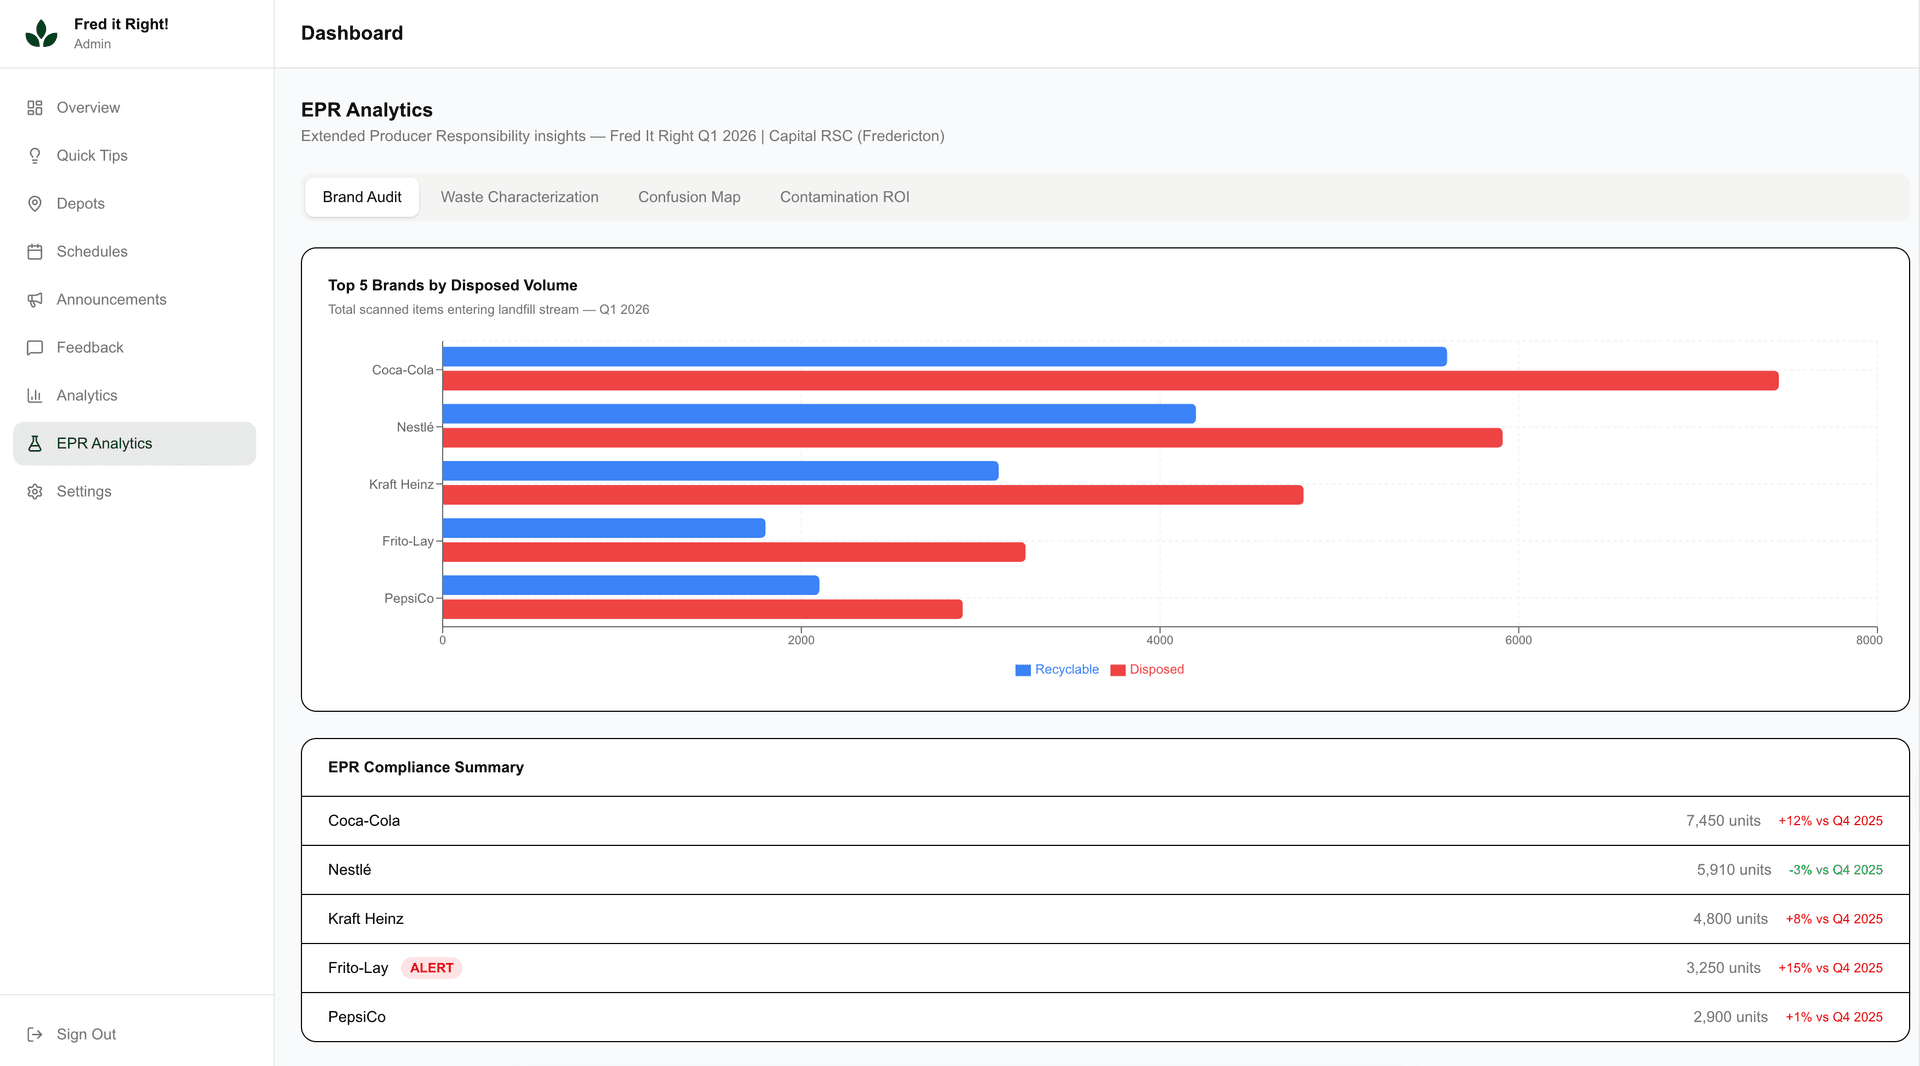1920x1066 pixels.
Task: Navigate to Schedules
Action: point(134,252)
